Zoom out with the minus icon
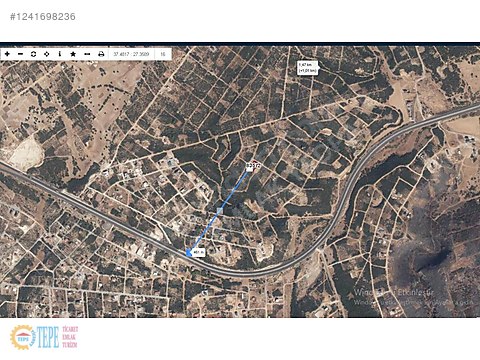480x360 pixels. pos(20,54)
